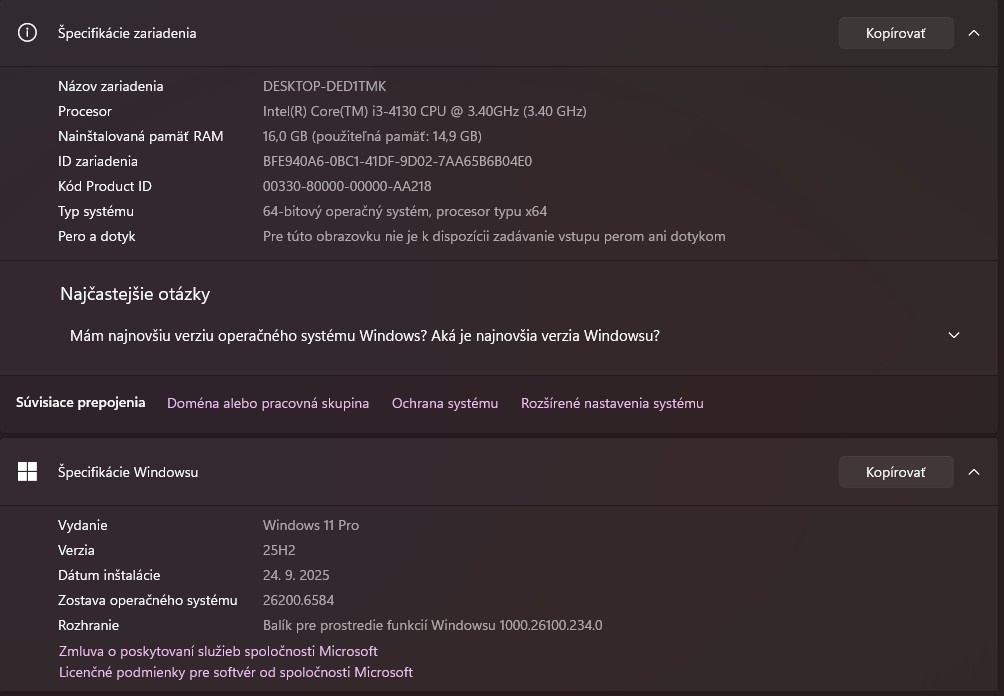Click the OS build number 26200.6584
The width and height of the screenshot is (1004, 696).
pos(298,600)
